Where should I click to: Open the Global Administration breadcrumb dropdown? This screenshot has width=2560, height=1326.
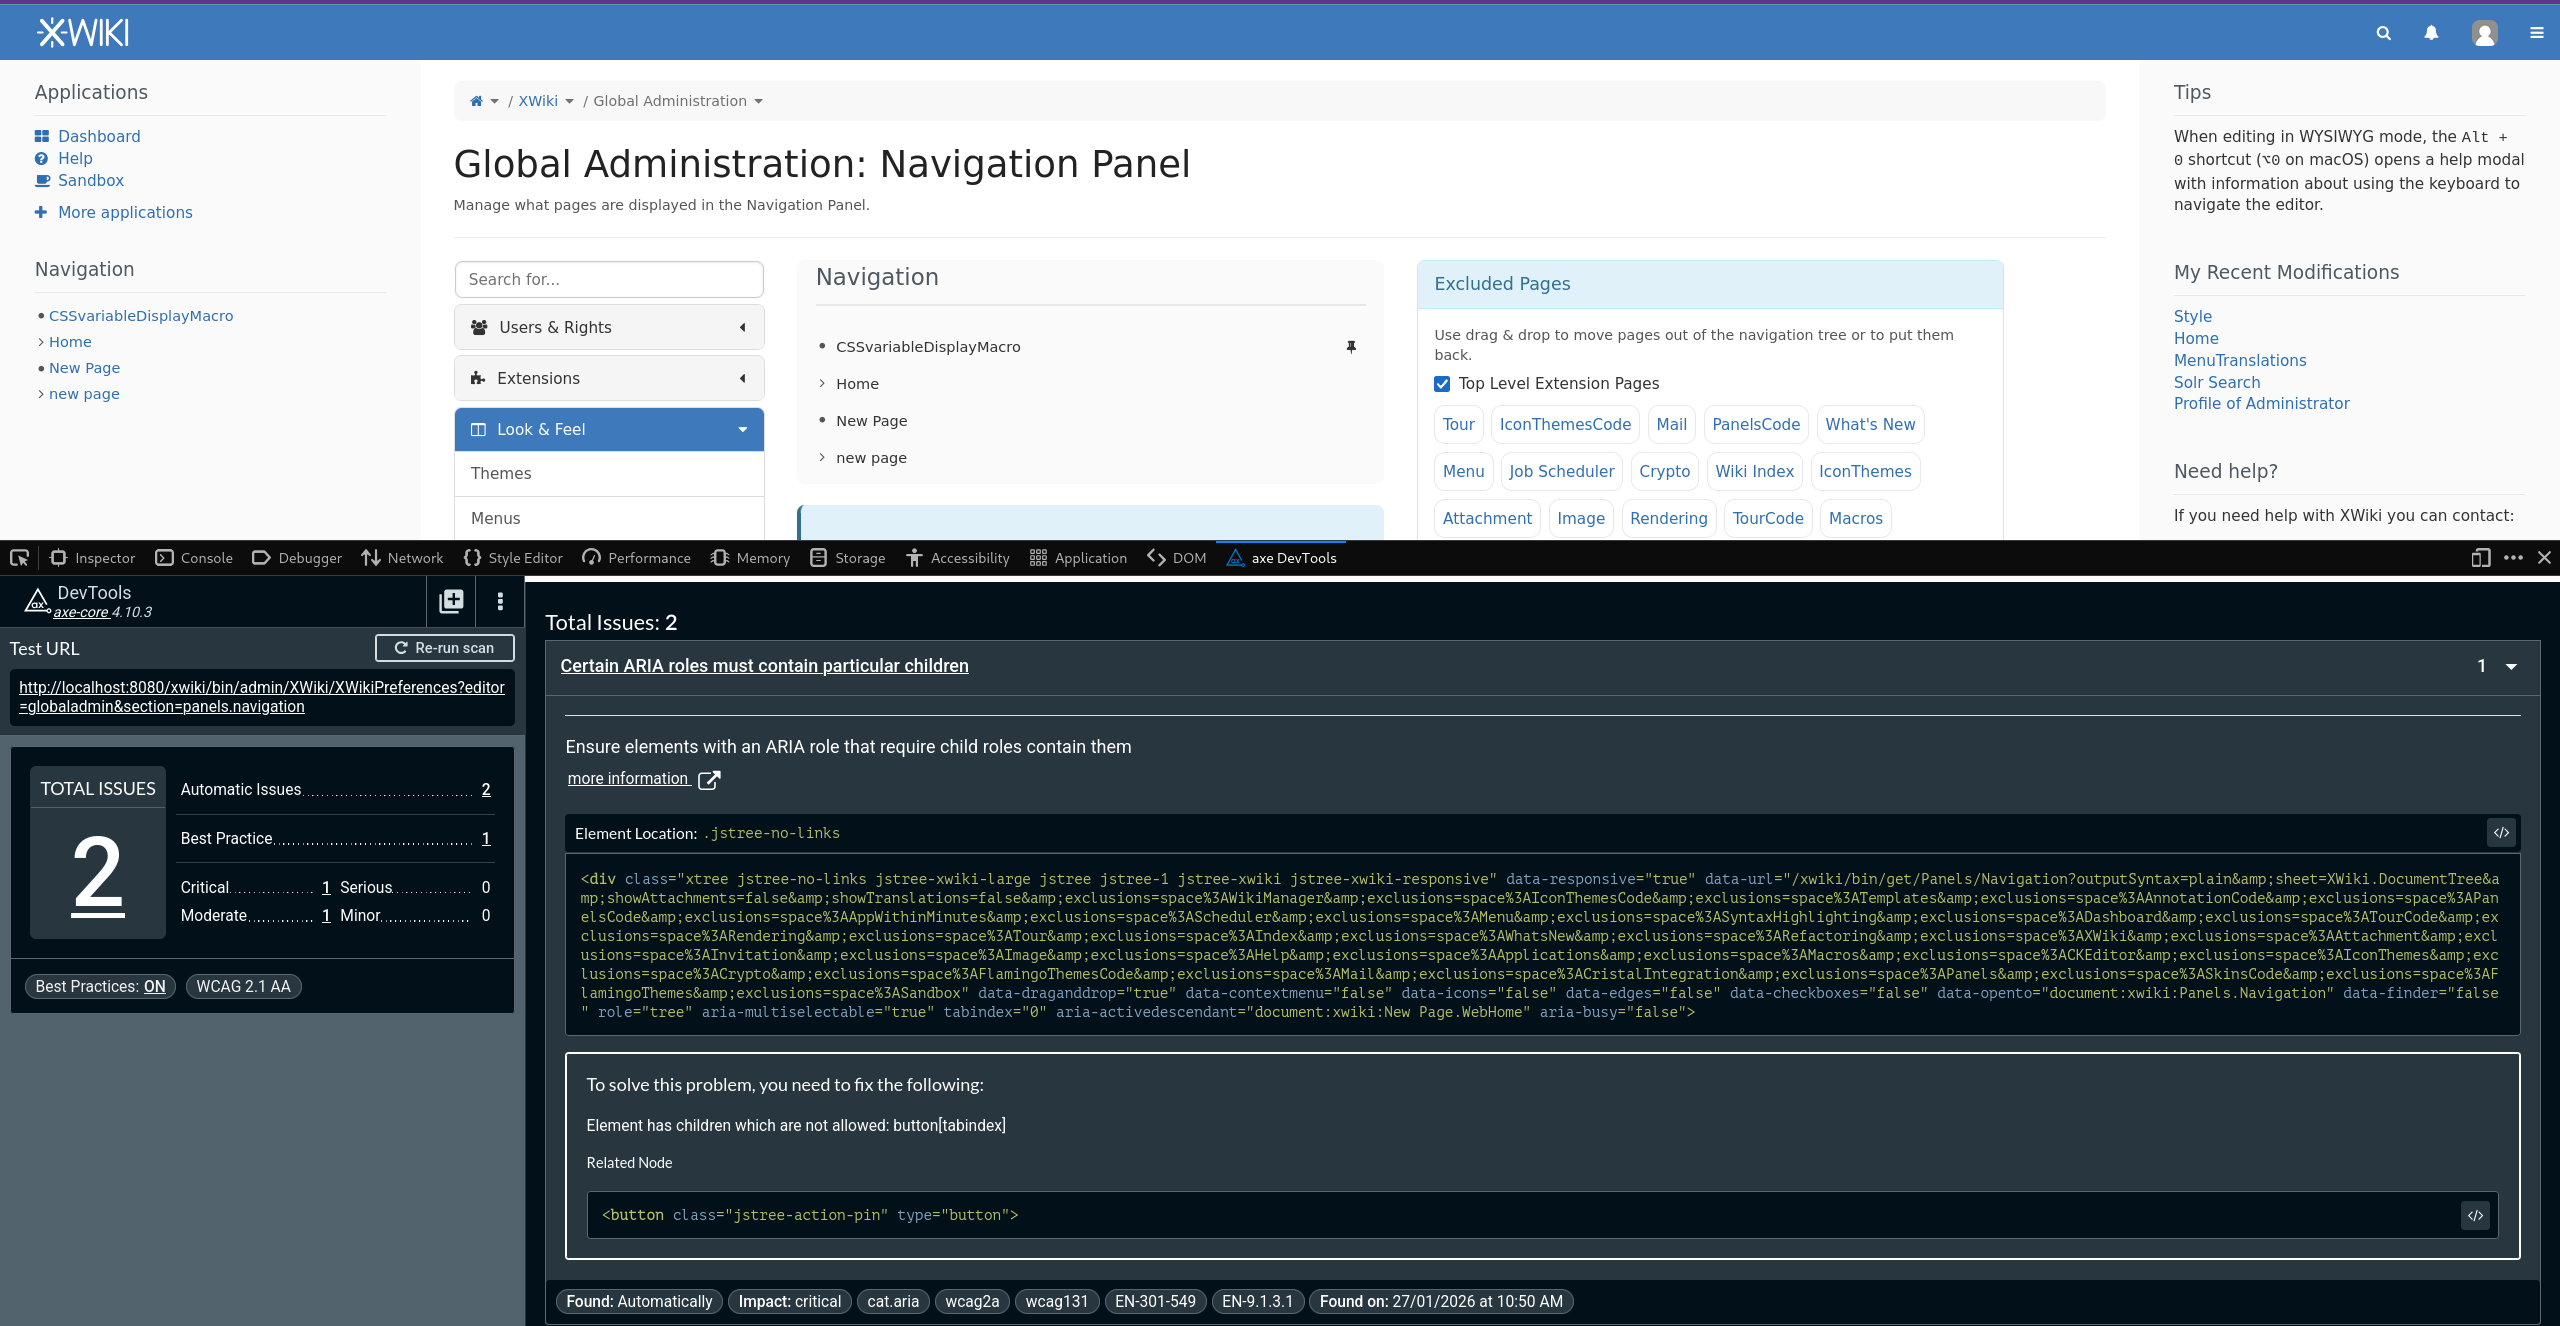[758, 102]
